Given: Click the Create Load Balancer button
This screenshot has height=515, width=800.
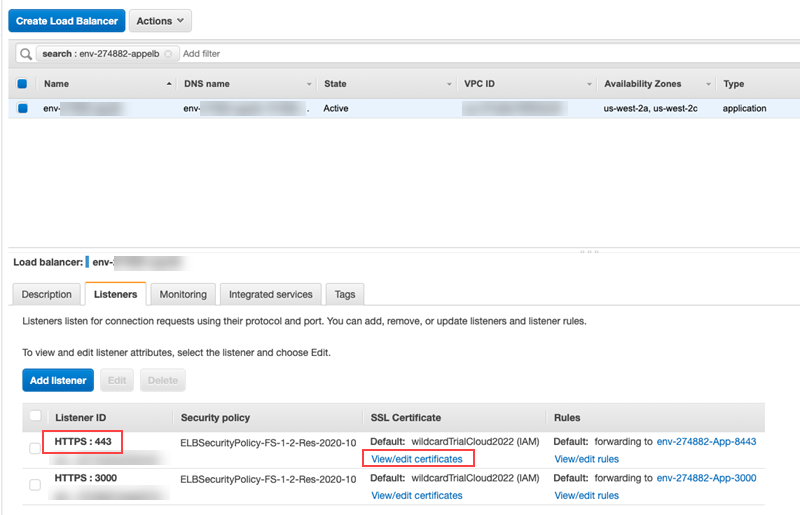Looking at the screenshot, I should [x=66, y=21].
